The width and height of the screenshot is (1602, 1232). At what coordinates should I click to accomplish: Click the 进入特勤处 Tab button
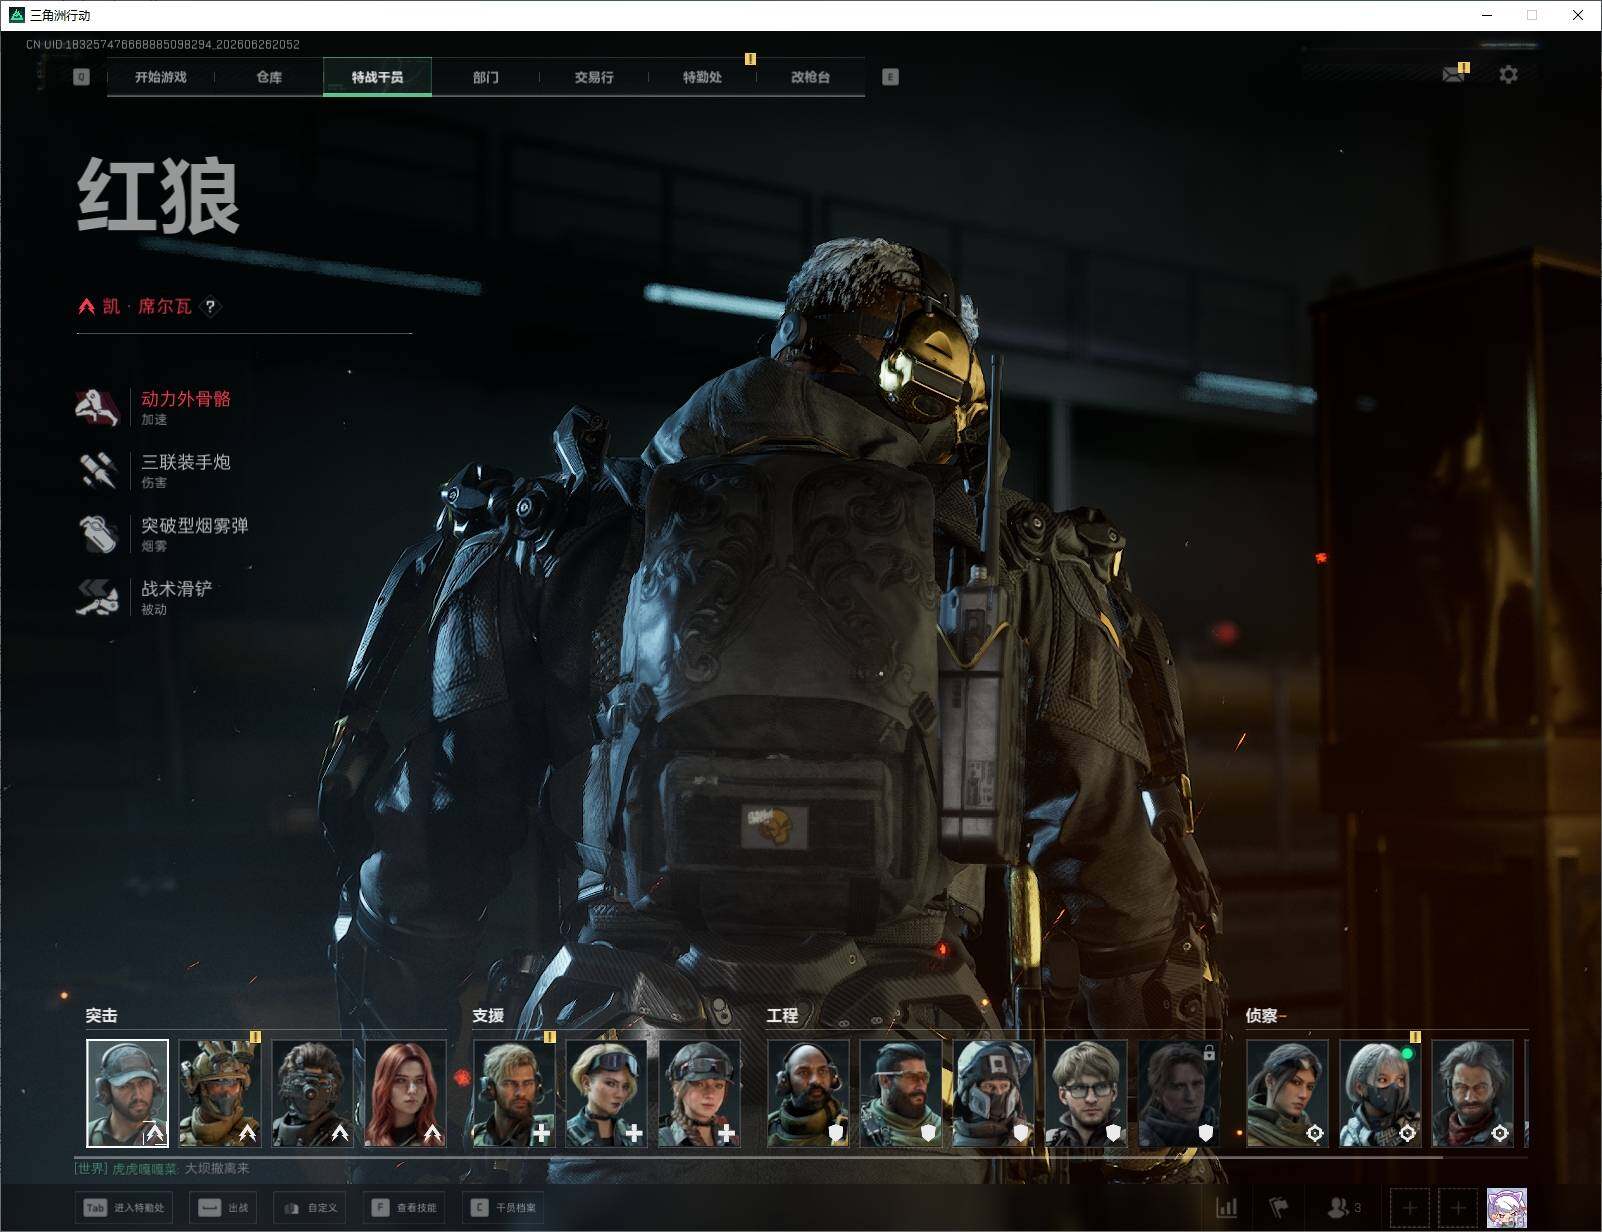pos(125,1208)
